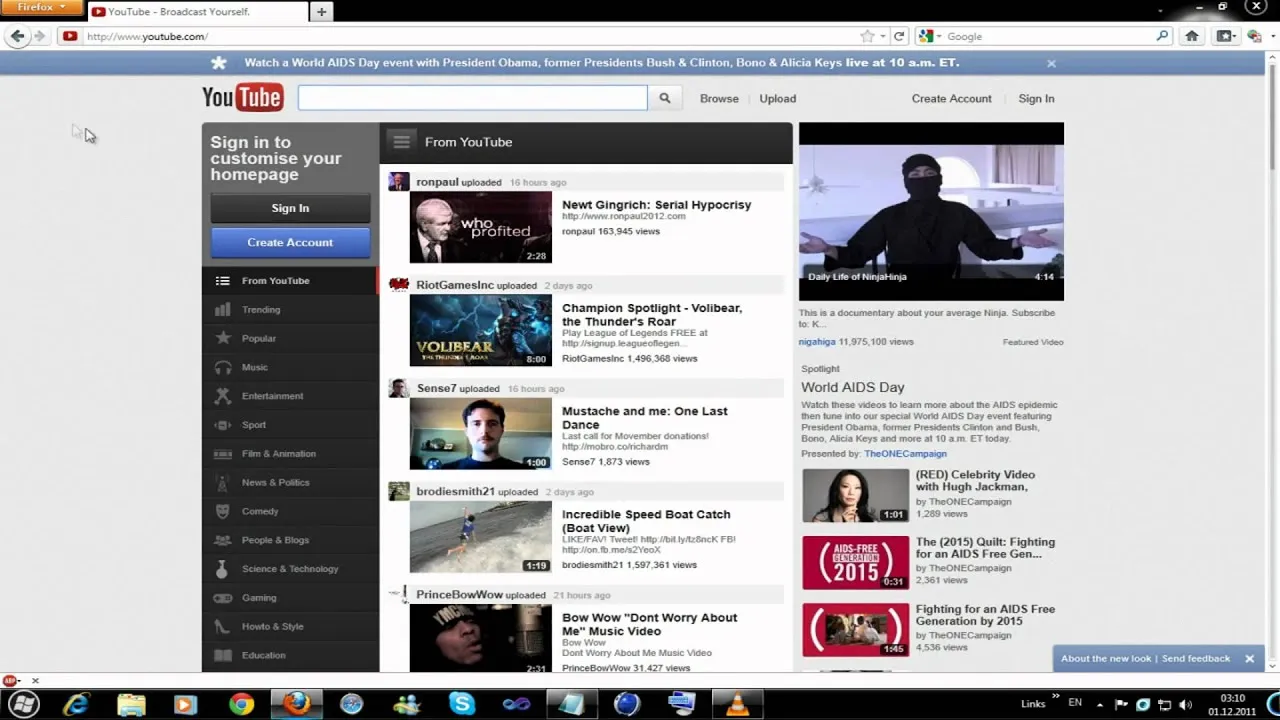
Task: Bookmark page with star icon
Action: pos(867,36)
